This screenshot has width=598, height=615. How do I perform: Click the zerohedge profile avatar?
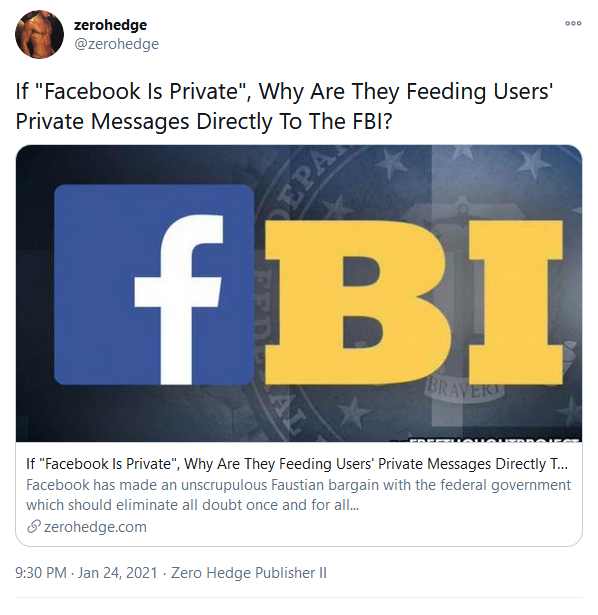pos(39,35)
